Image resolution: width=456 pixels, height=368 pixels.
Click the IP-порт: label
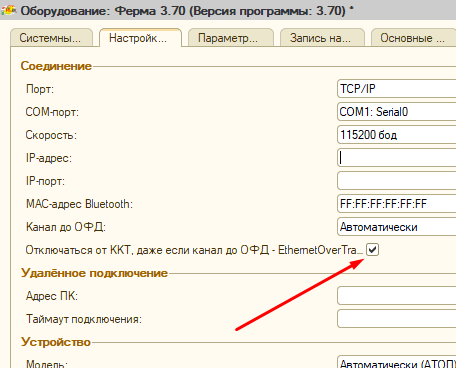(x=45, y=181)
